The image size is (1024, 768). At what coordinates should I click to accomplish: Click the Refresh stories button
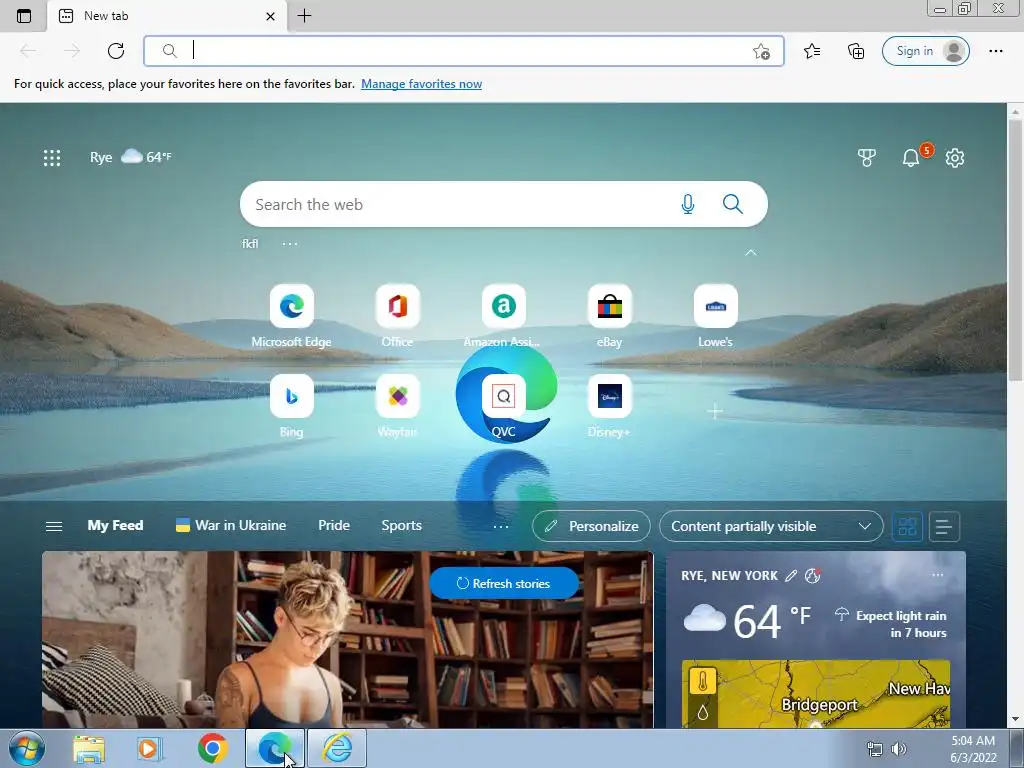(x=504, y=583)
